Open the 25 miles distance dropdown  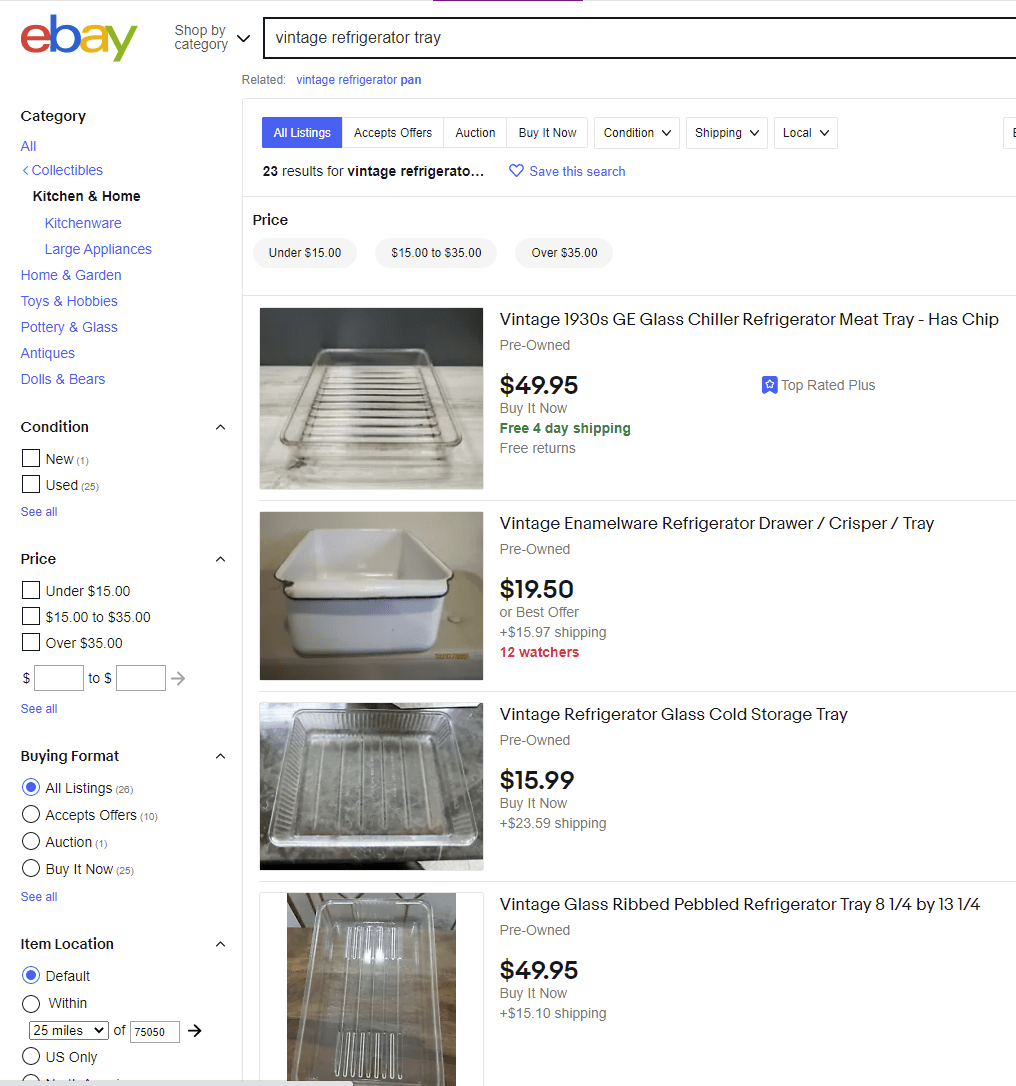click(67, 1029)
